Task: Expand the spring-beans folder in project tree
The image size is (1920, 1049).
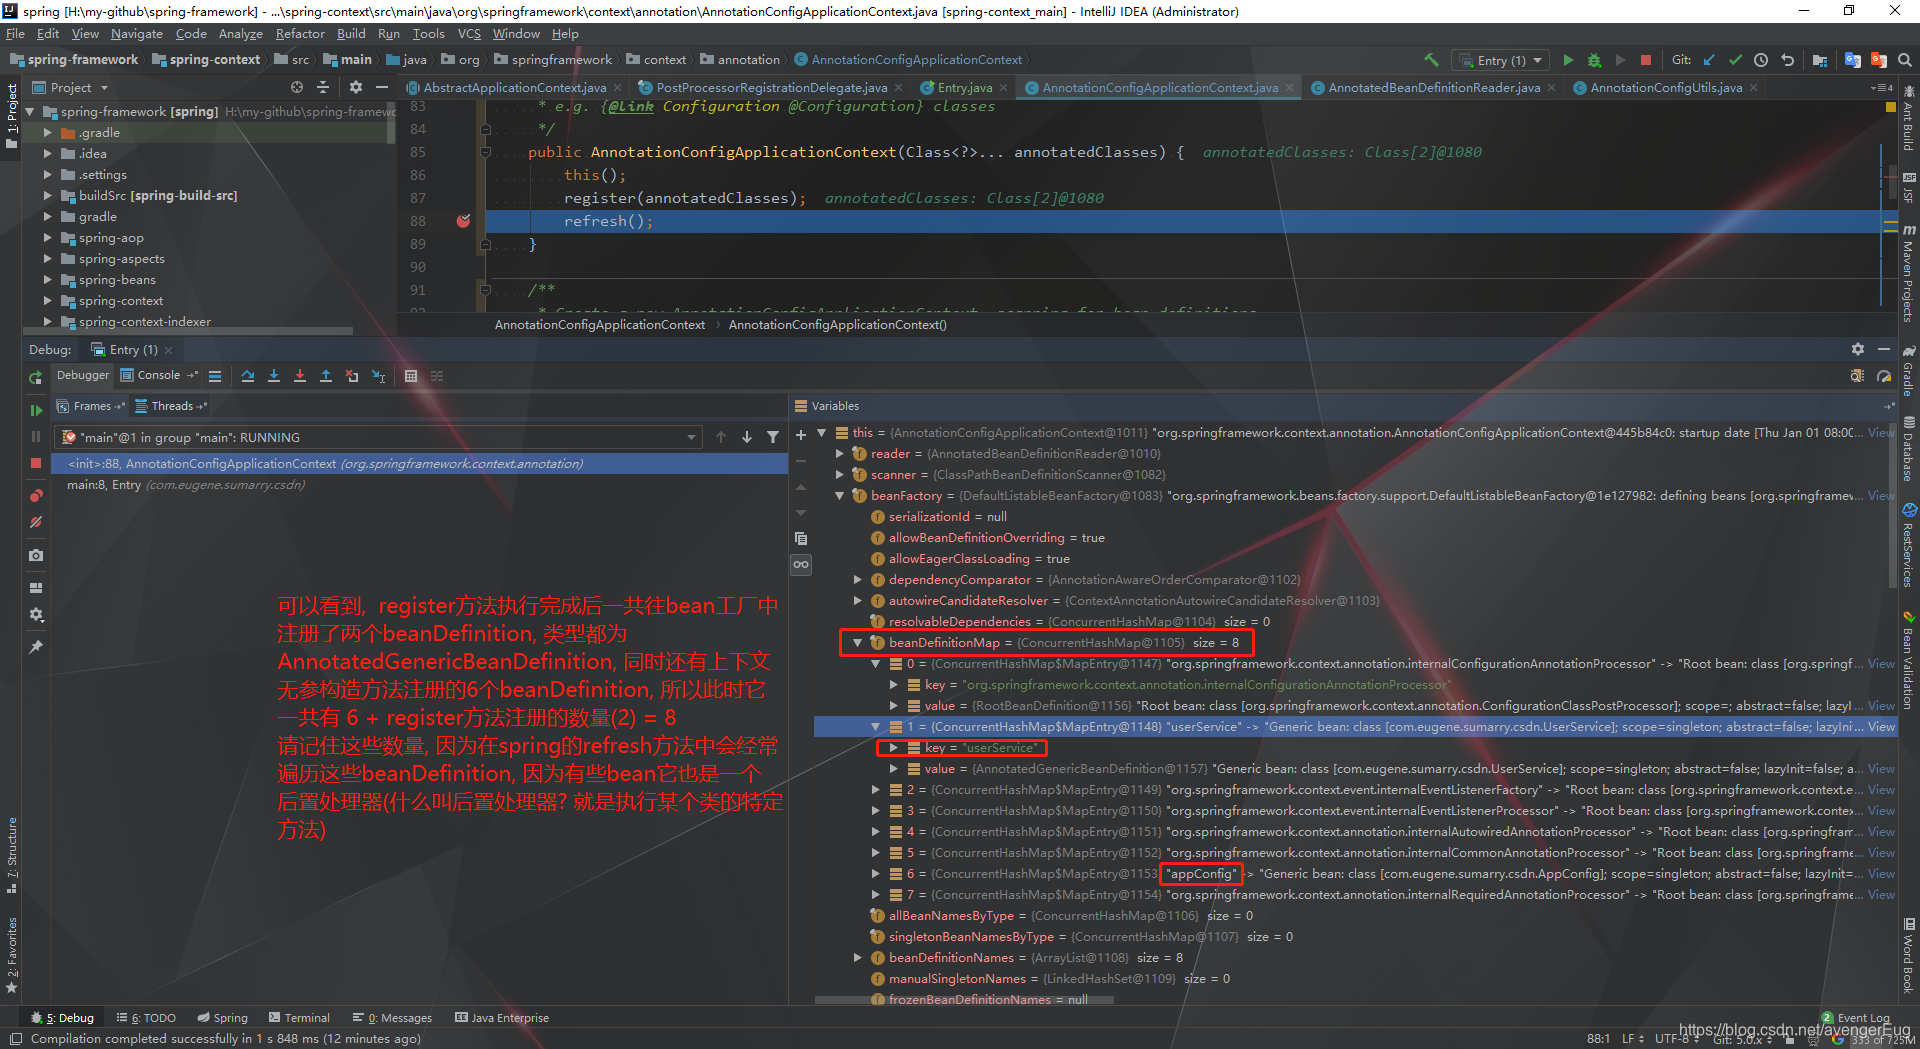Action: pyautogui.click(x=47, y=280)
